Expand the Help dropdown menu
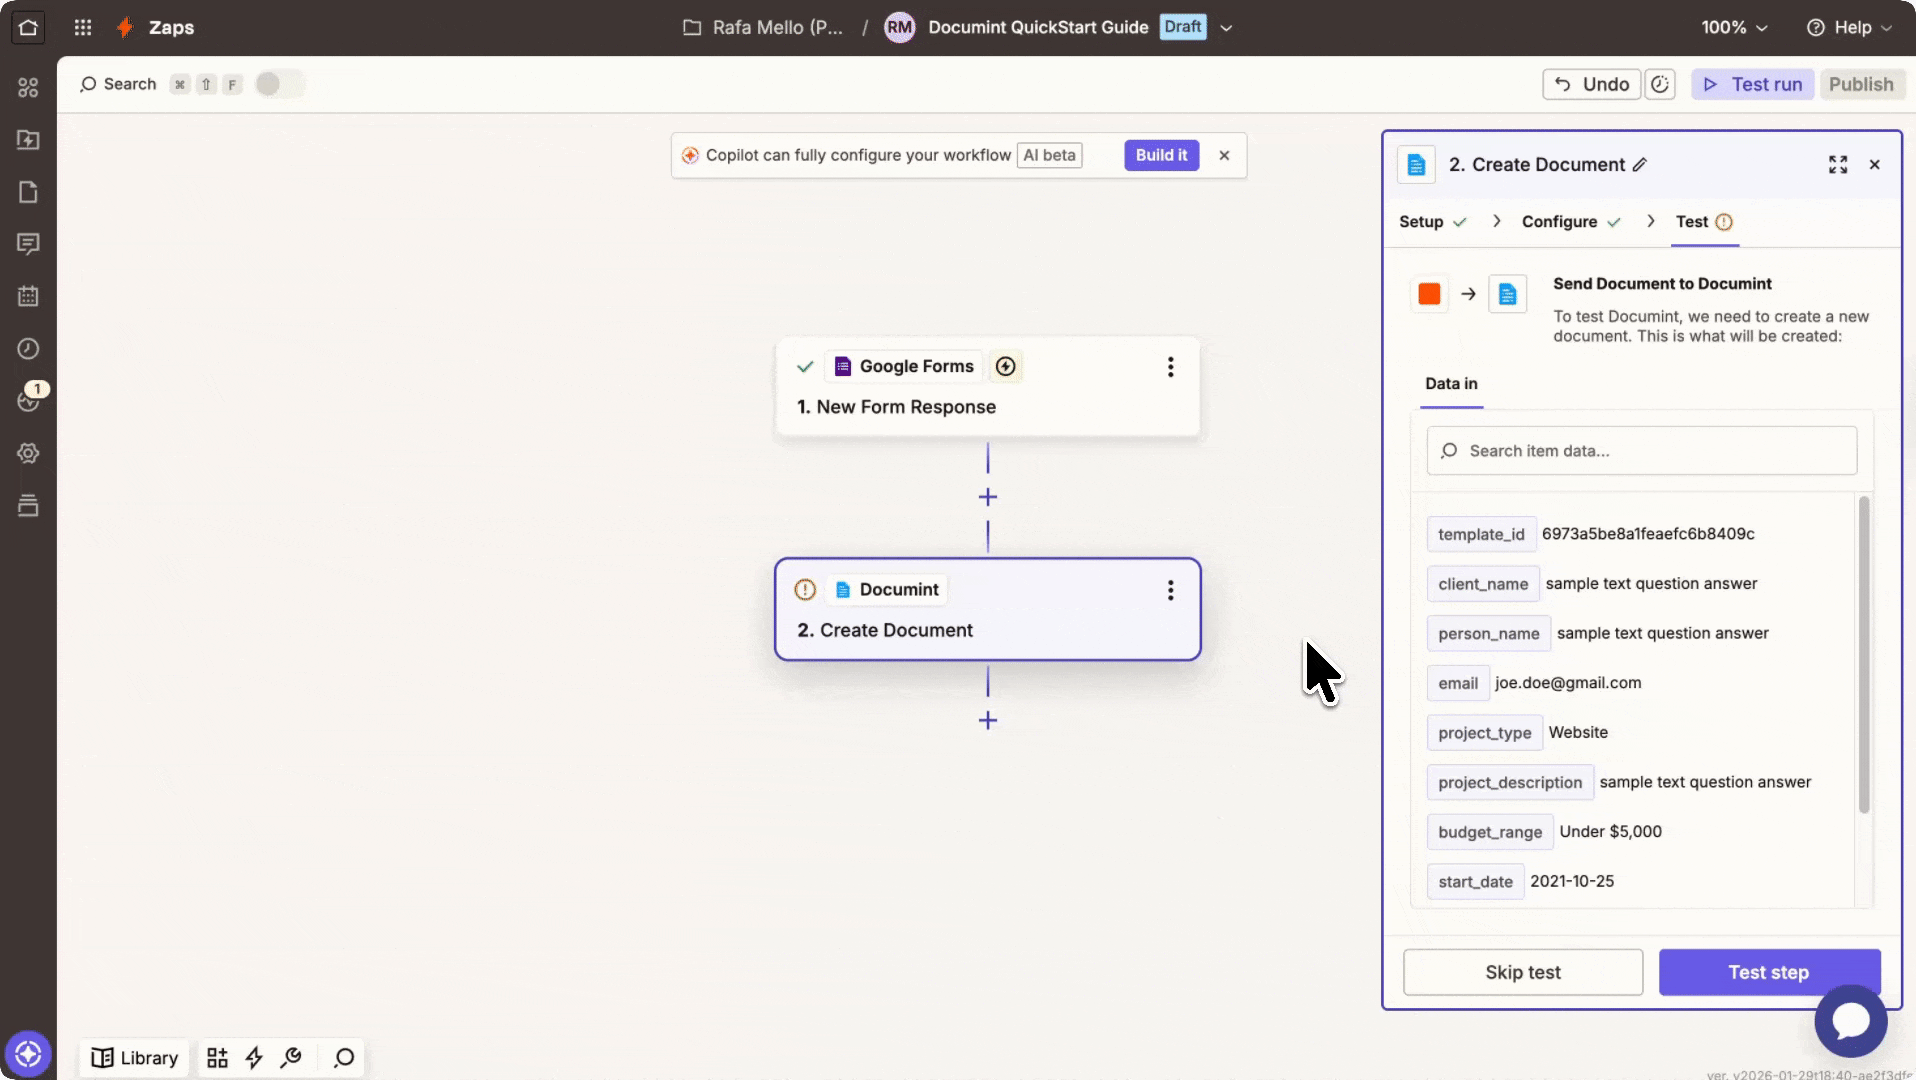Screen dimensions: 1916x1080 tap(1849, 28)
